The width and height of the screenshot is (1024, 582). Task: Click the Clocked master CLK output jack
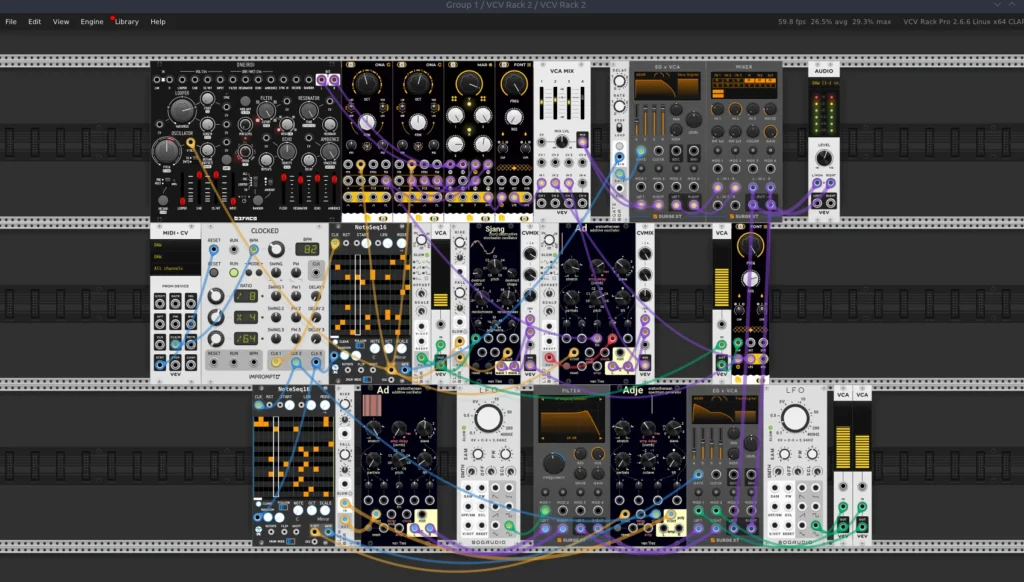pos(317,272)
